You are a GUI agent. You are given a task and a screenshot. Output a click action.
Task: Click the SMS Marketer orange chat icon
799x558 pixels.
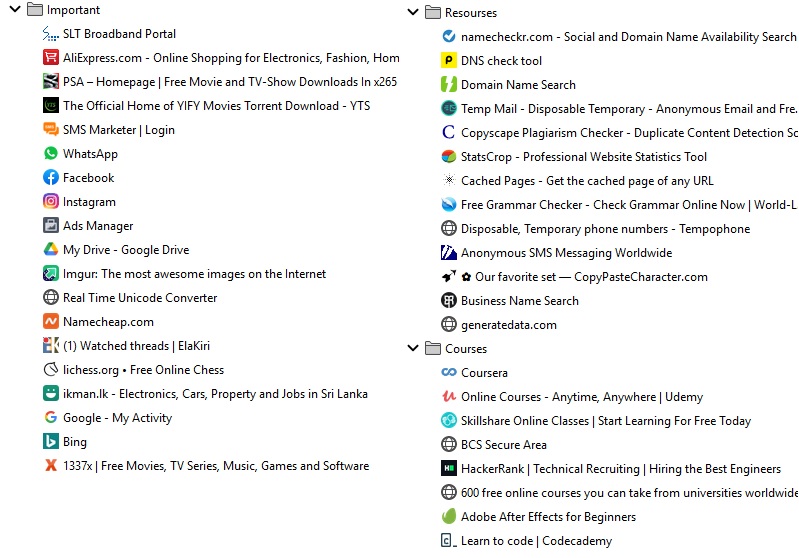[x=50, y=129]
